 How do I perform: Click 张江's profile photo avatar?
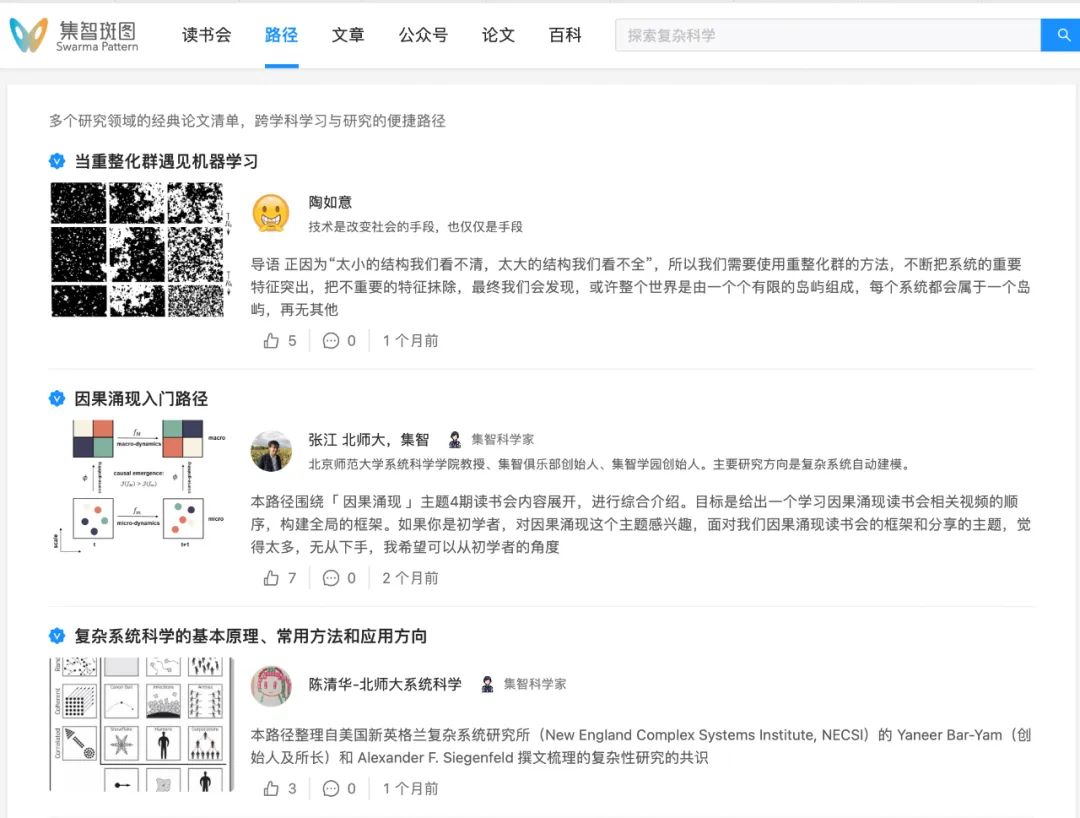click(x=271, y=451)
